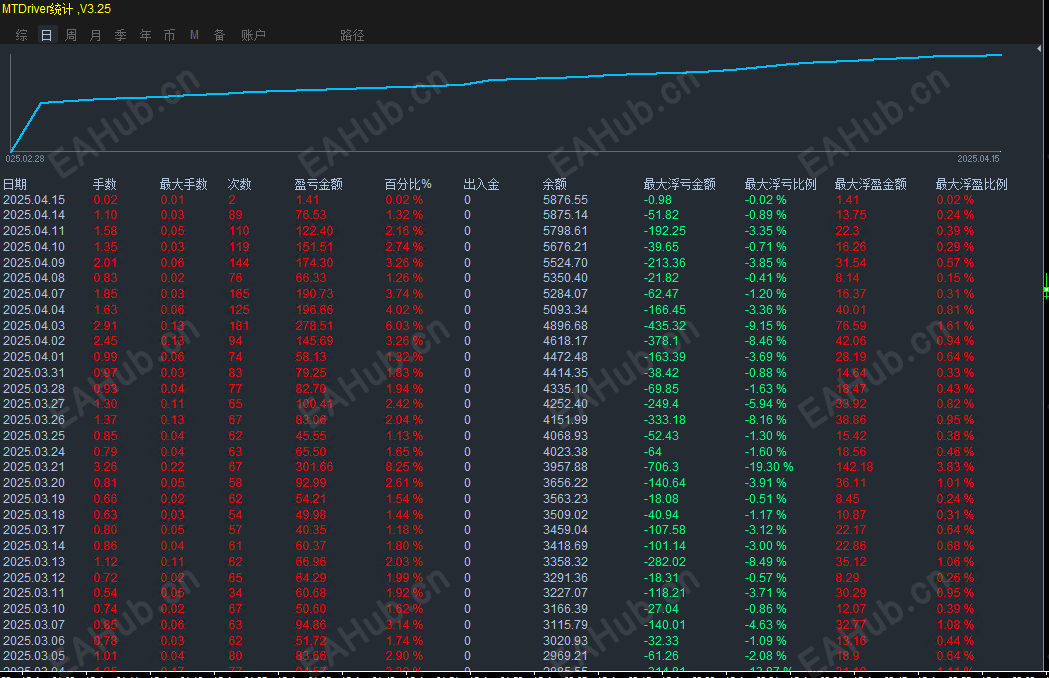Switch to the 年 yearly tab
Image resolution: width=1049 pixels, height=678 pixels.
click(x=145, y=35)
